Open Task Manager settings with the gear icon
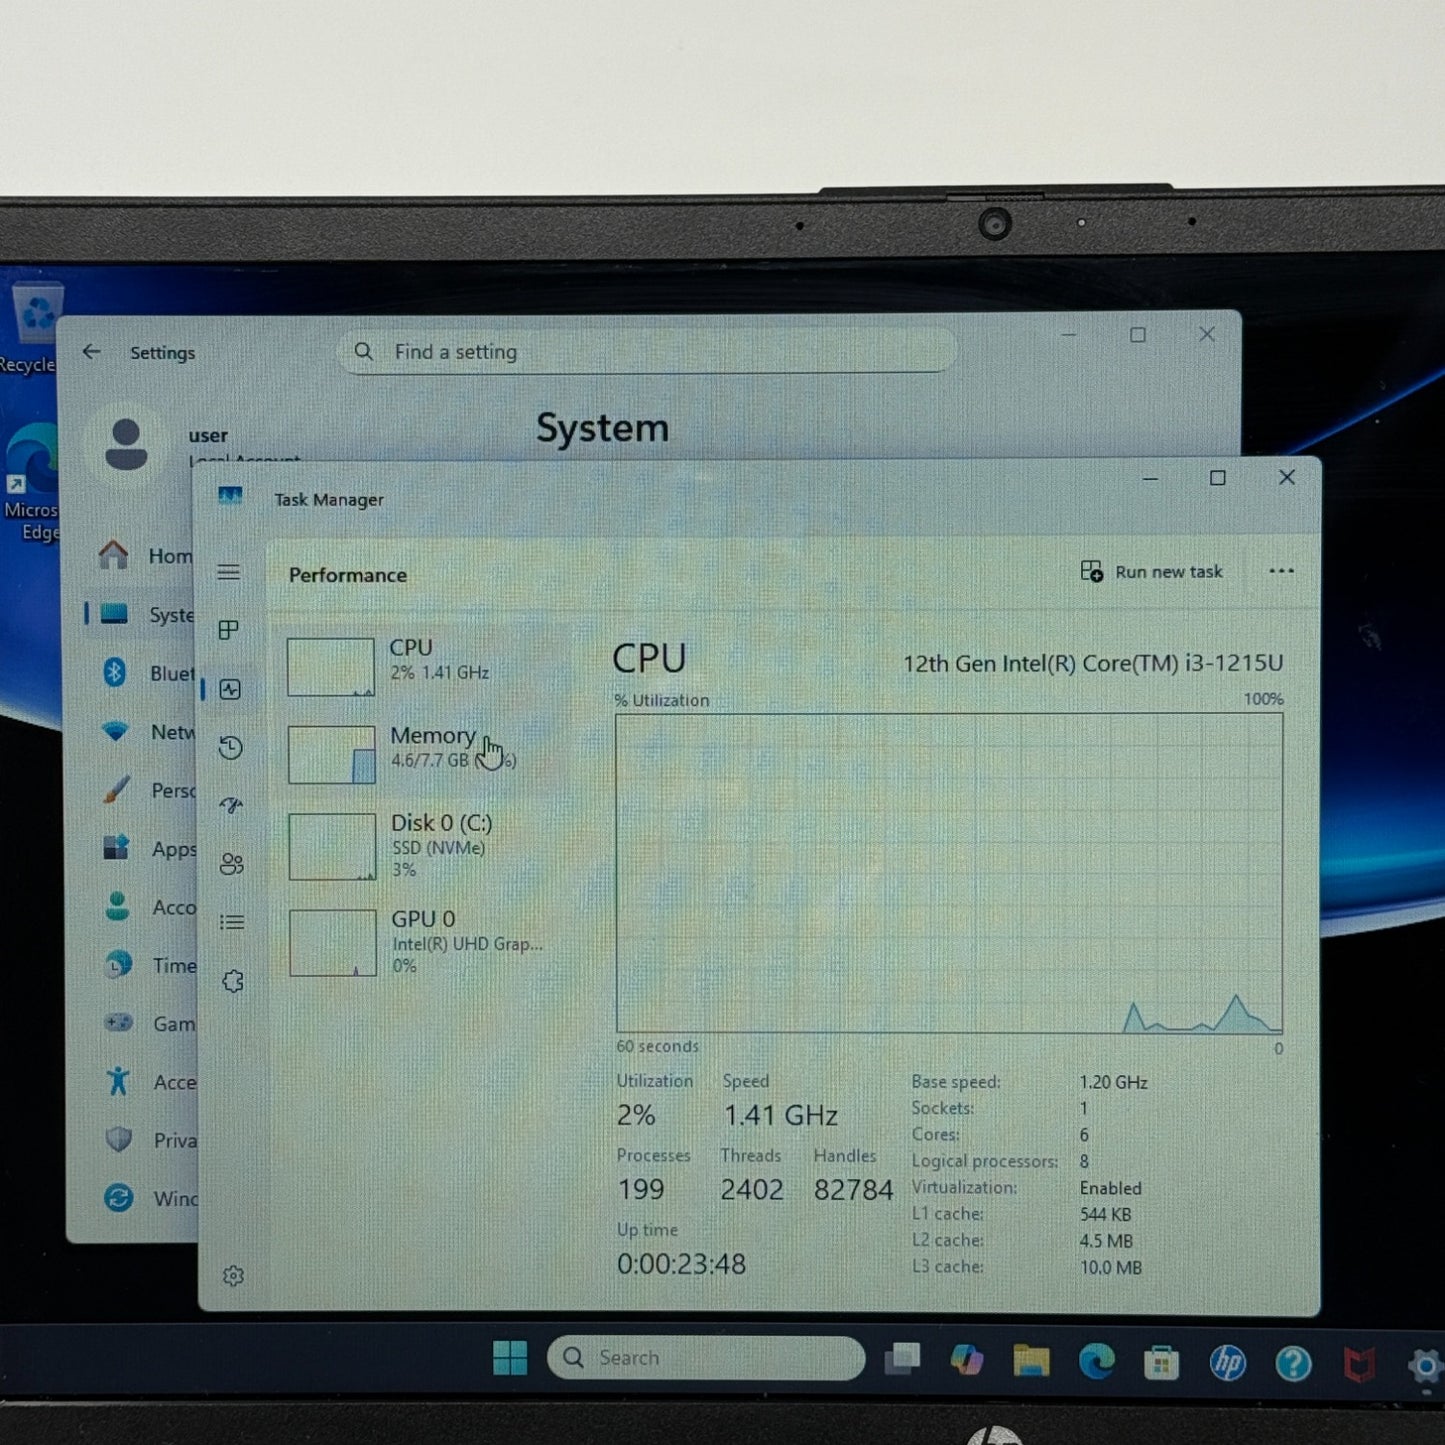The height and width of the screenshot is (1445, 1445). click(x=233, y=1274)
